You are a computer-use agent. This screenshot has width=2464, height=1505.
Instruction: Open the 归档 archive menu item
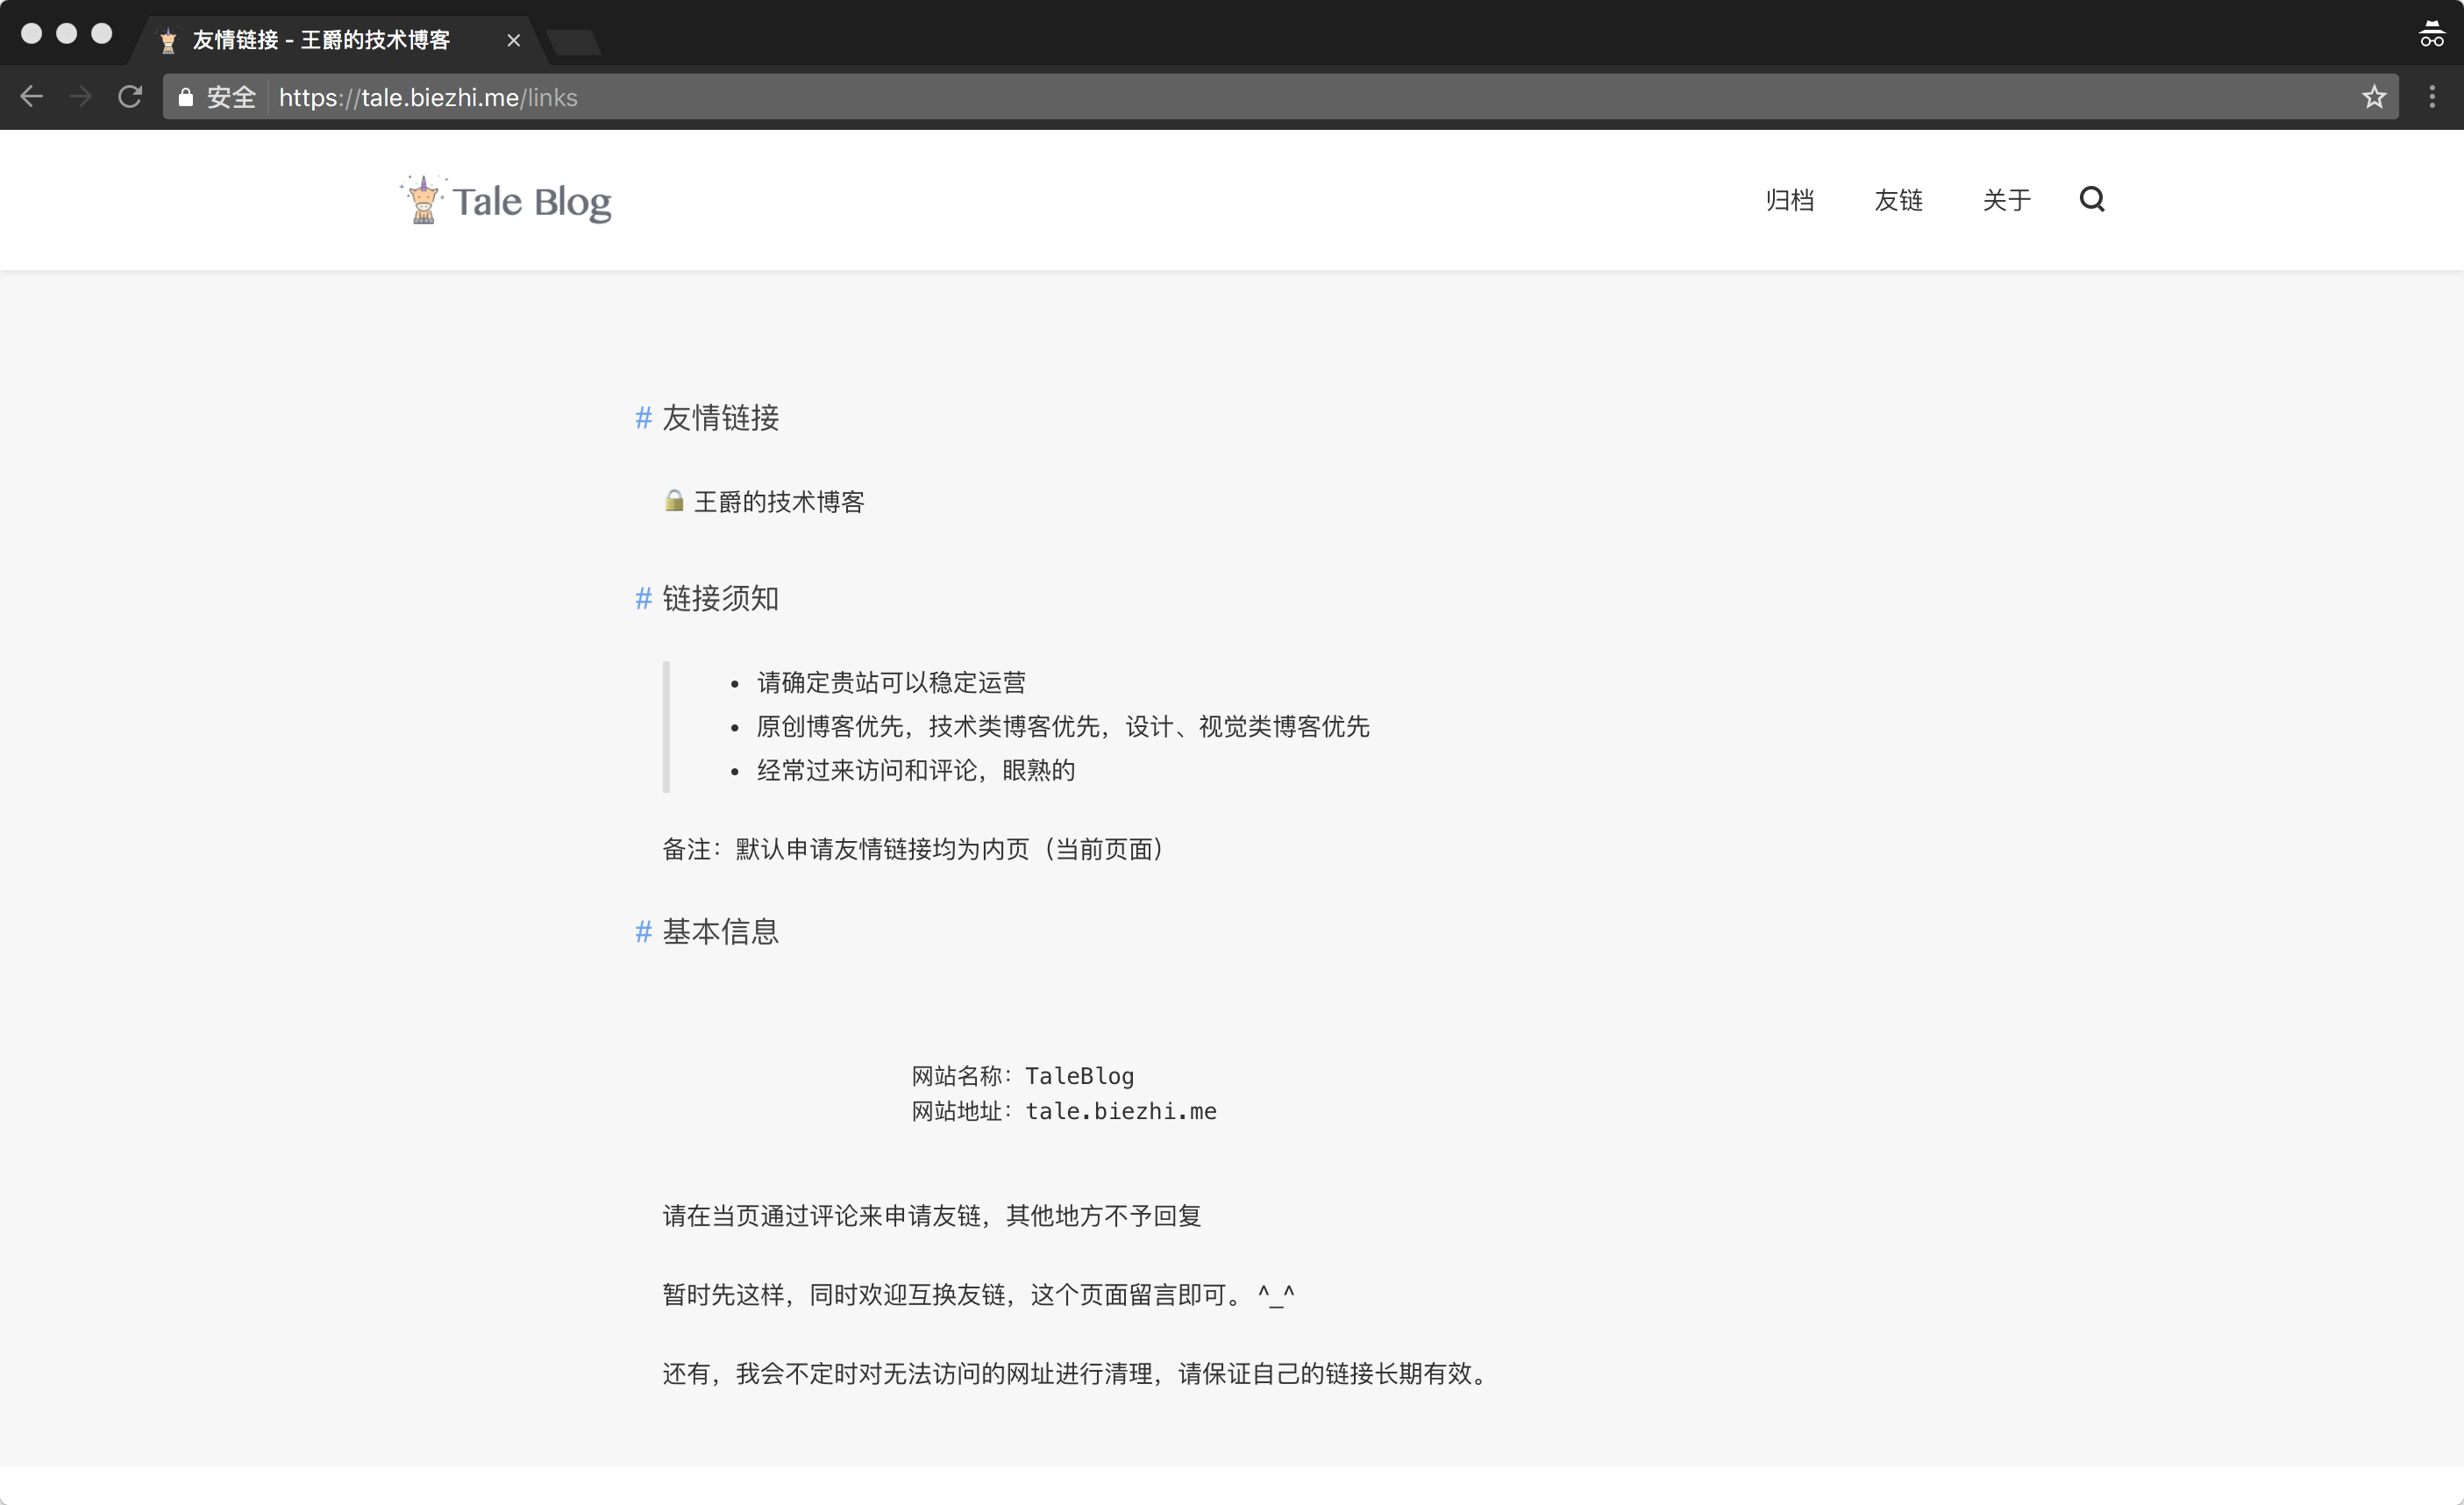pos(1789,200)
